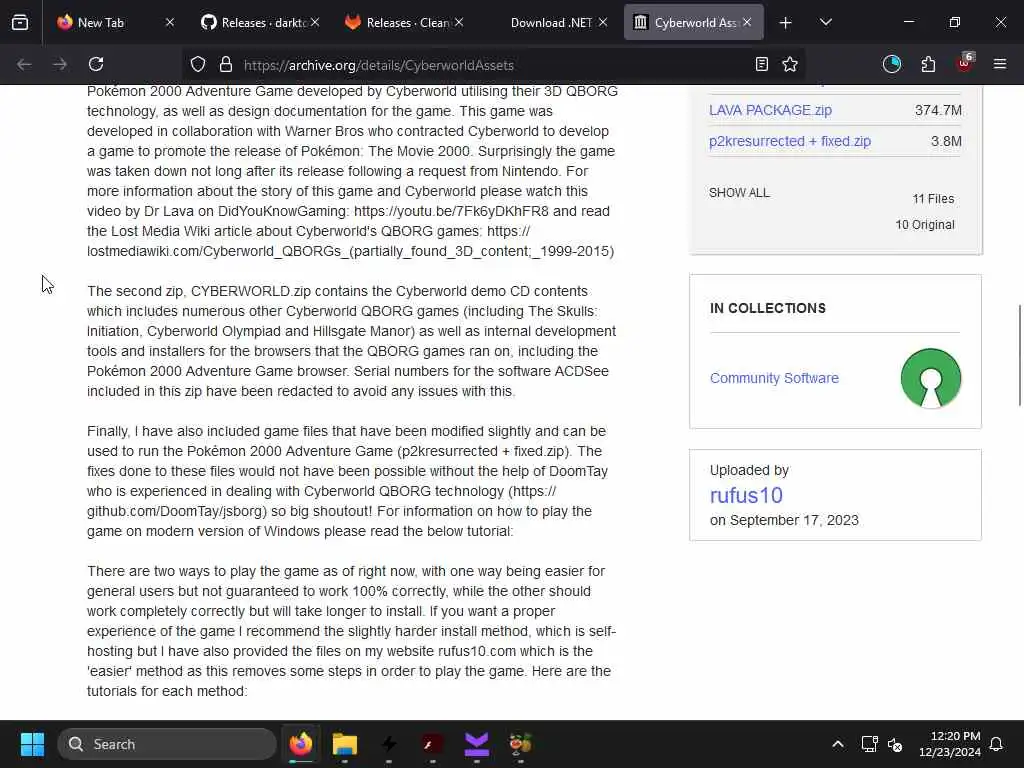
Task: Open a new browser tab
Action: point(786,23)
